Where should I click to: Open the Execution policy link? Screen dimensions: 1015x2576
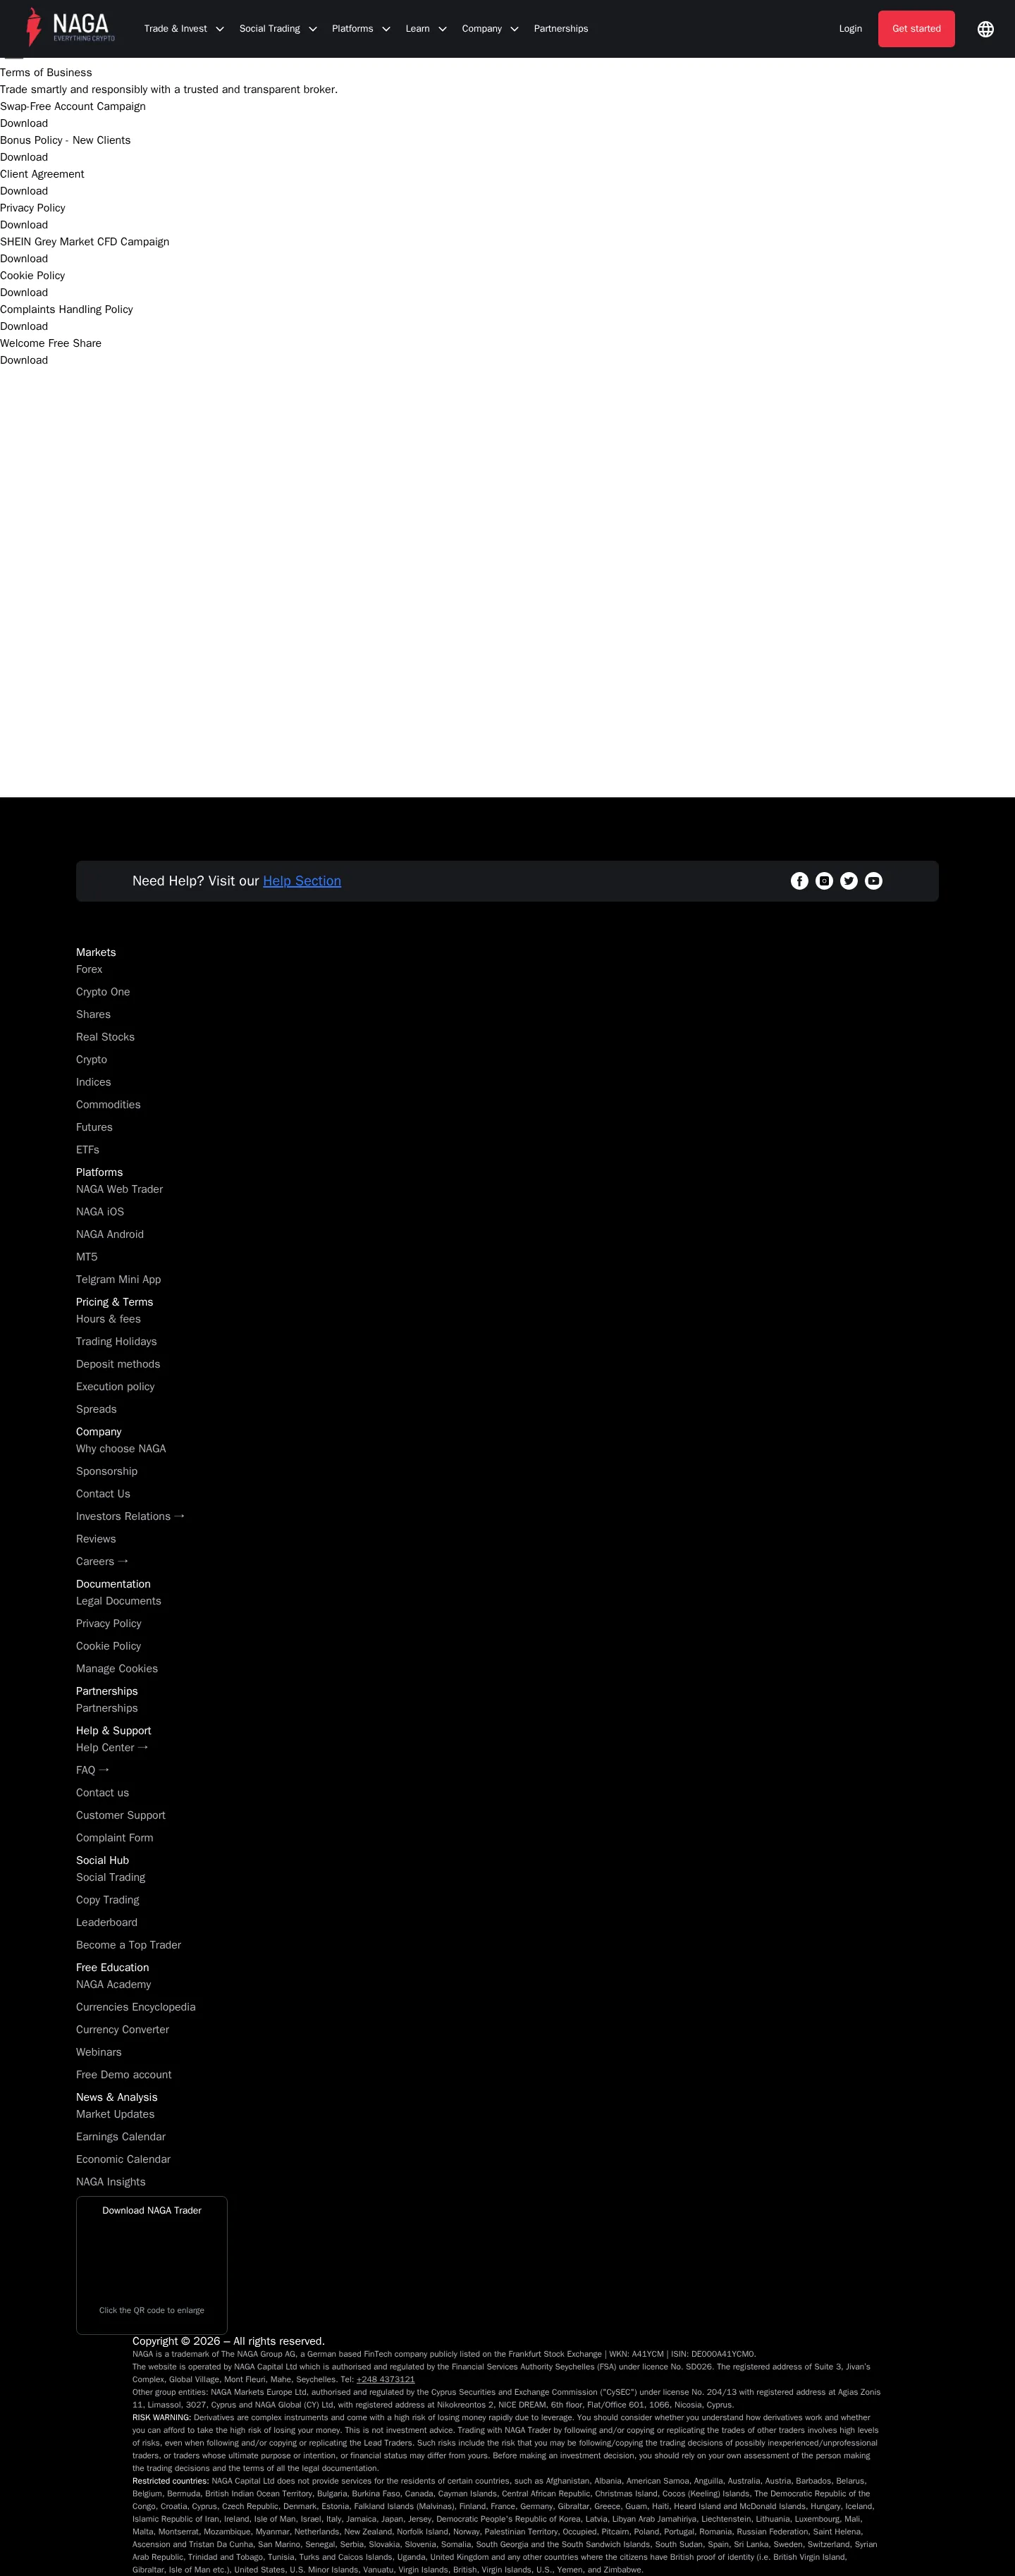[115, 1387]
